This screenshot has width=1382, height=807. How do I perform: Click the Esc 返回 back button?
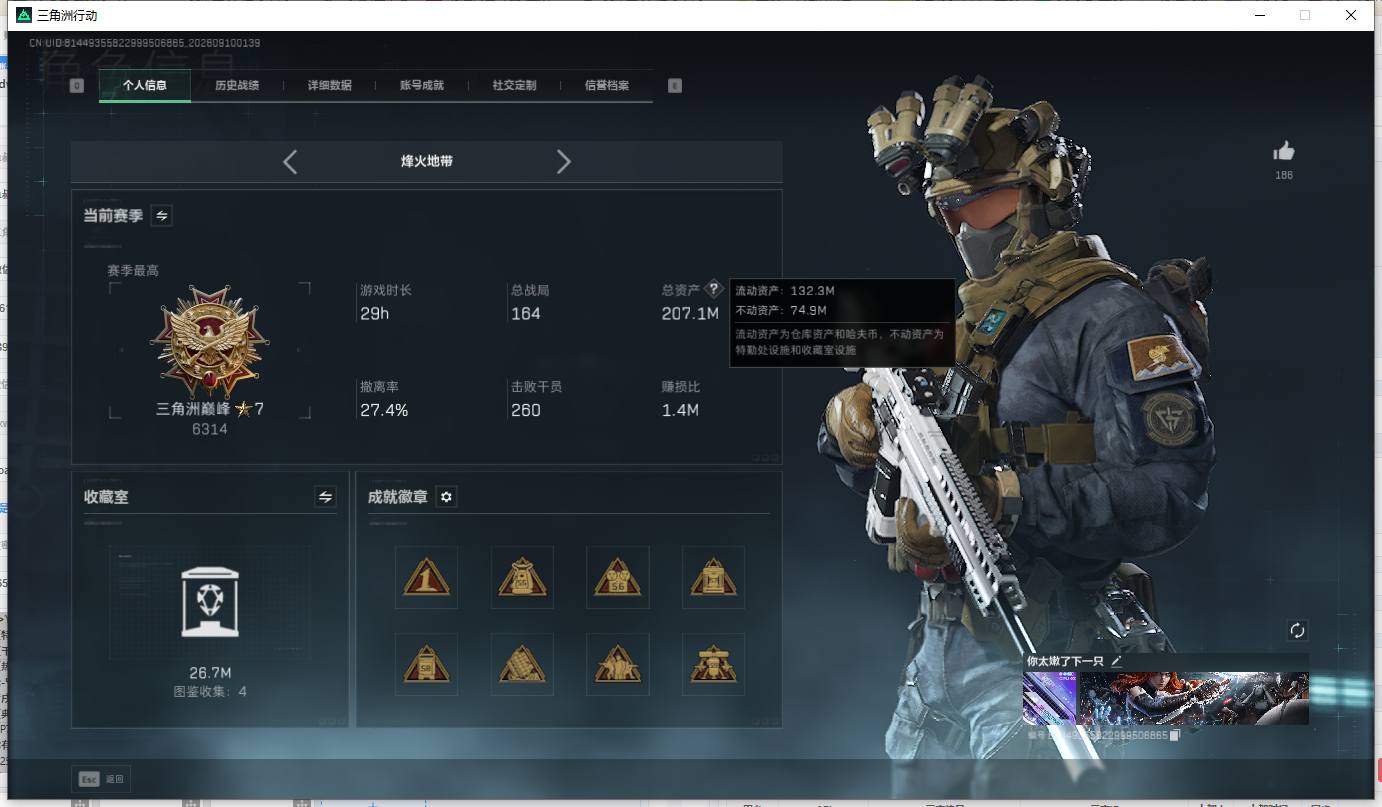[101, 779]
